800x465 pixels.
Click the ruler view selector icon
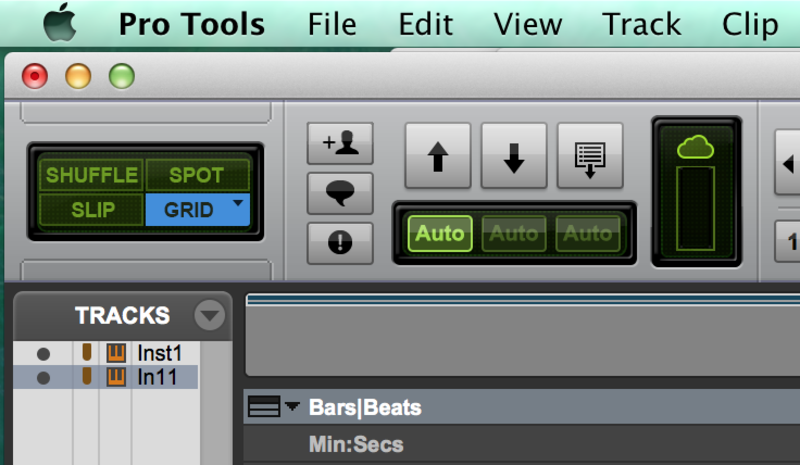click(264, 406)
